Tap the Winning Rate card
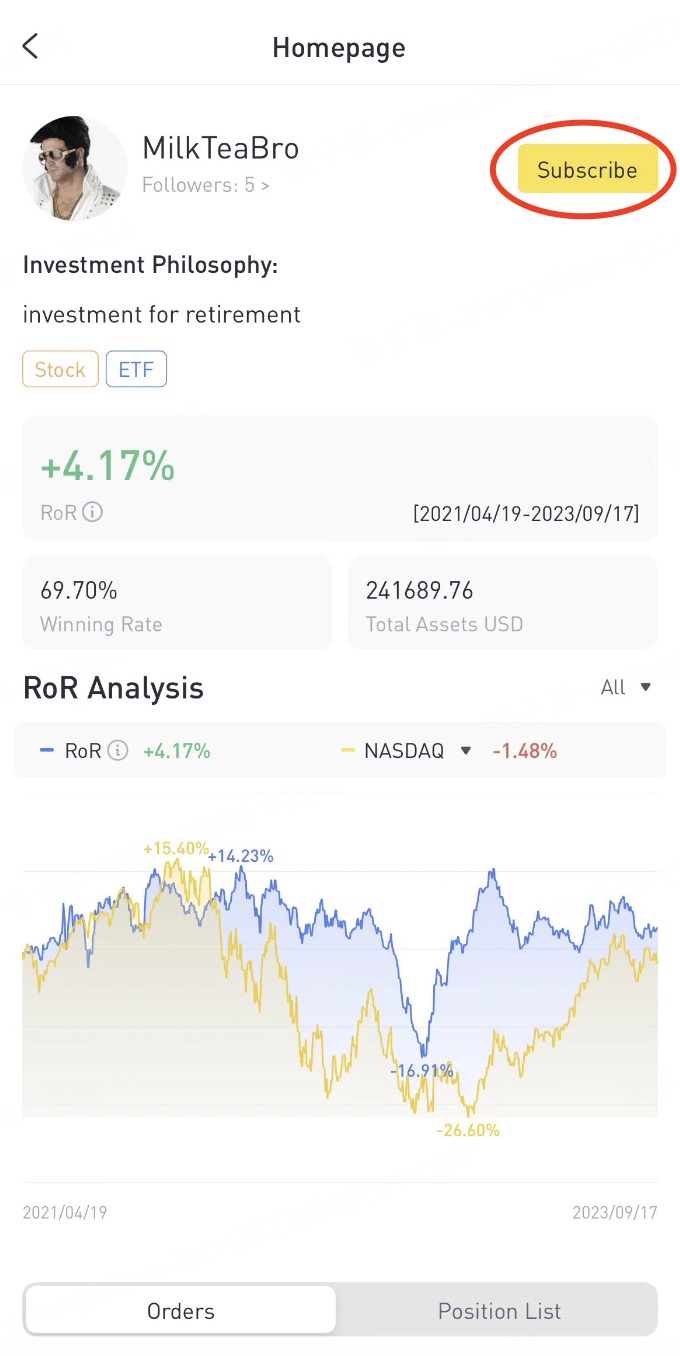680x1356 pixels. coord(177,603)
